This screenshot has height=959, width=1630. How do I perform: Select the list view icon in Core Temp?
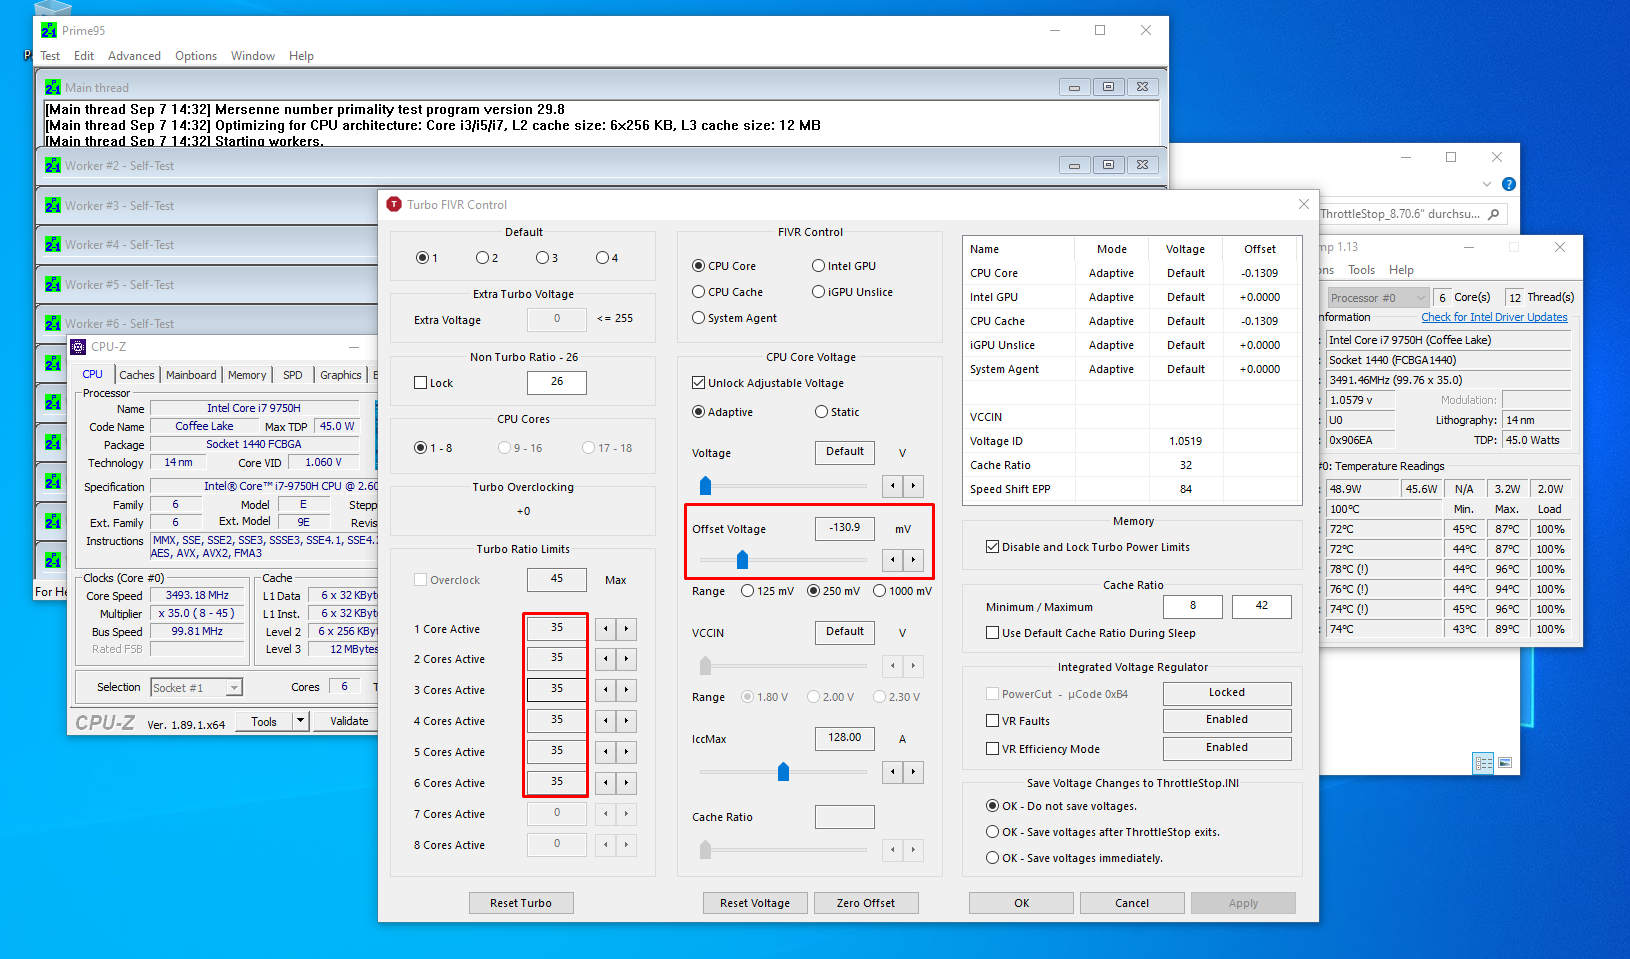(x=1483, y=763)
